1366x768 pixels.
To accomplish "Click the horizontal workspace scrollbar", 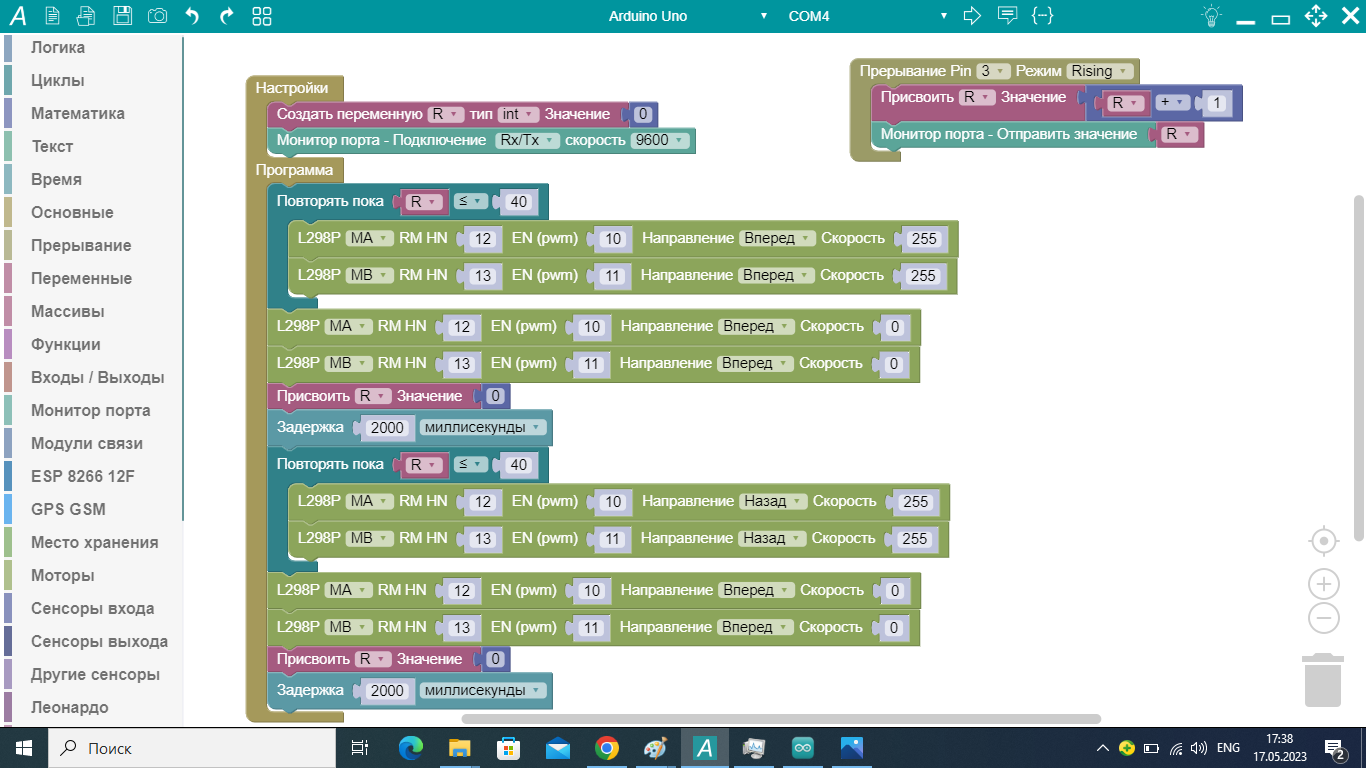I will point(780,718).
